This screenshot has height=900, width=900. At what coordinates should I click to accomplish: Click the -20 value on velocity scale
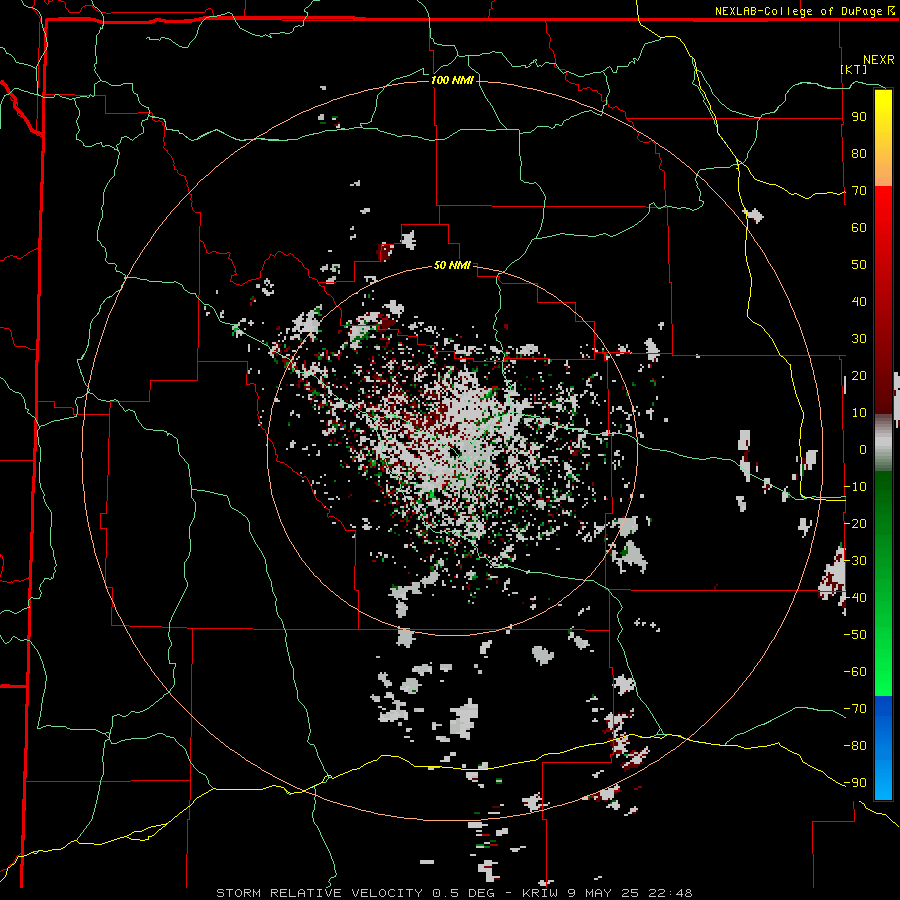pyautogui.click(x=855, y=524)
